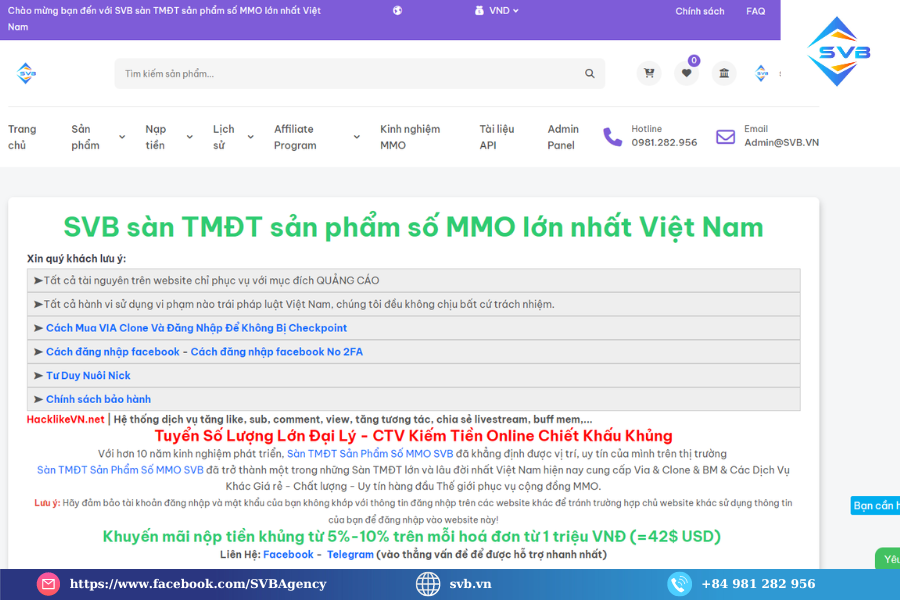
Task: Click the large SVB logo at top right
Action: pyautogui.click(x=838, y=52)
